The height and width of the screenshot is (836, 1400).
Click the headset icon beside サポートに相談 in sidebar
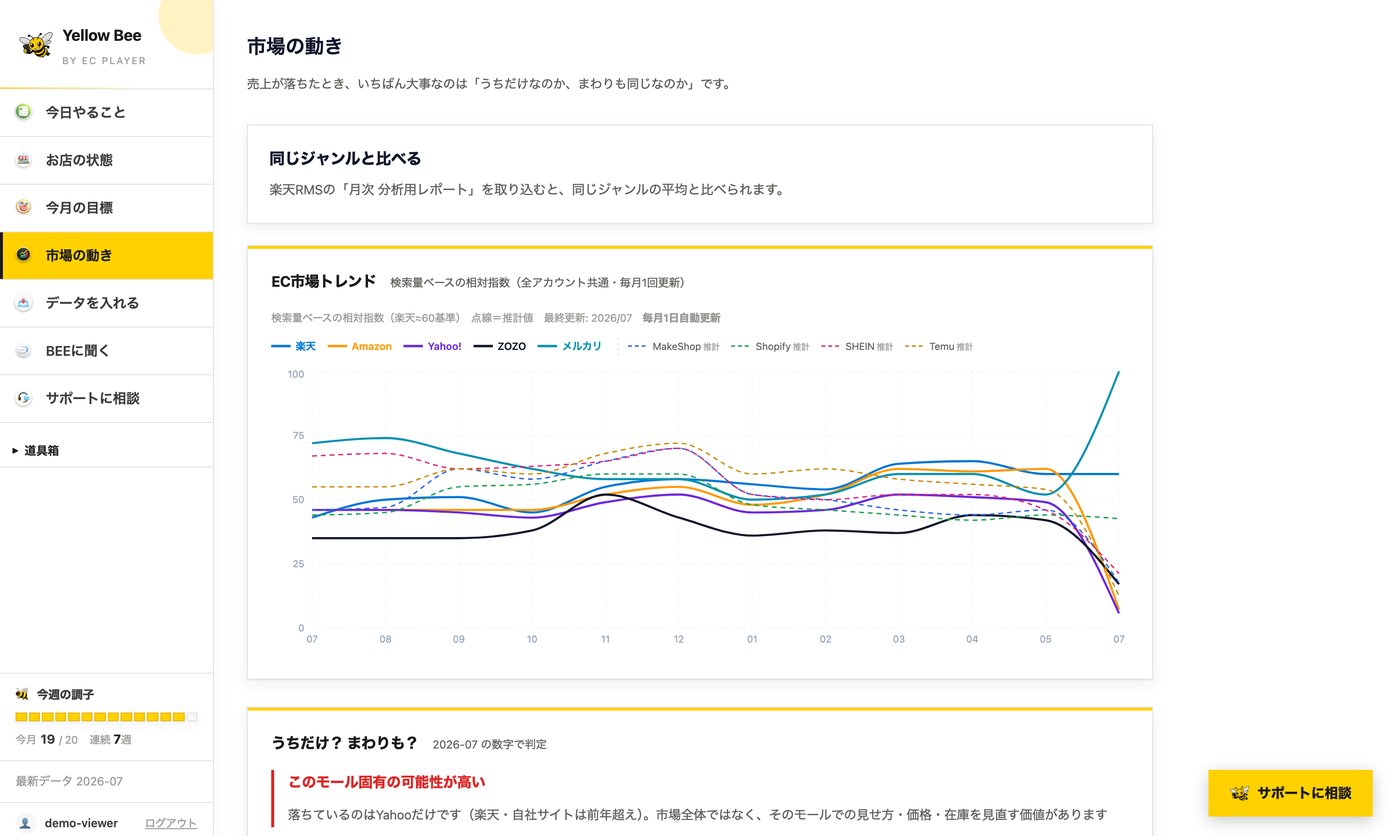point(23,398)
